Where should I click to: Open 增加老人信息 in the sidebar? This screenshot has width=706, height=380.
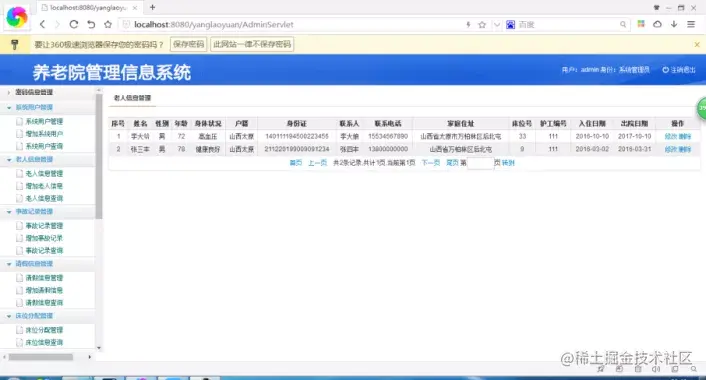[x=44, y=186]
